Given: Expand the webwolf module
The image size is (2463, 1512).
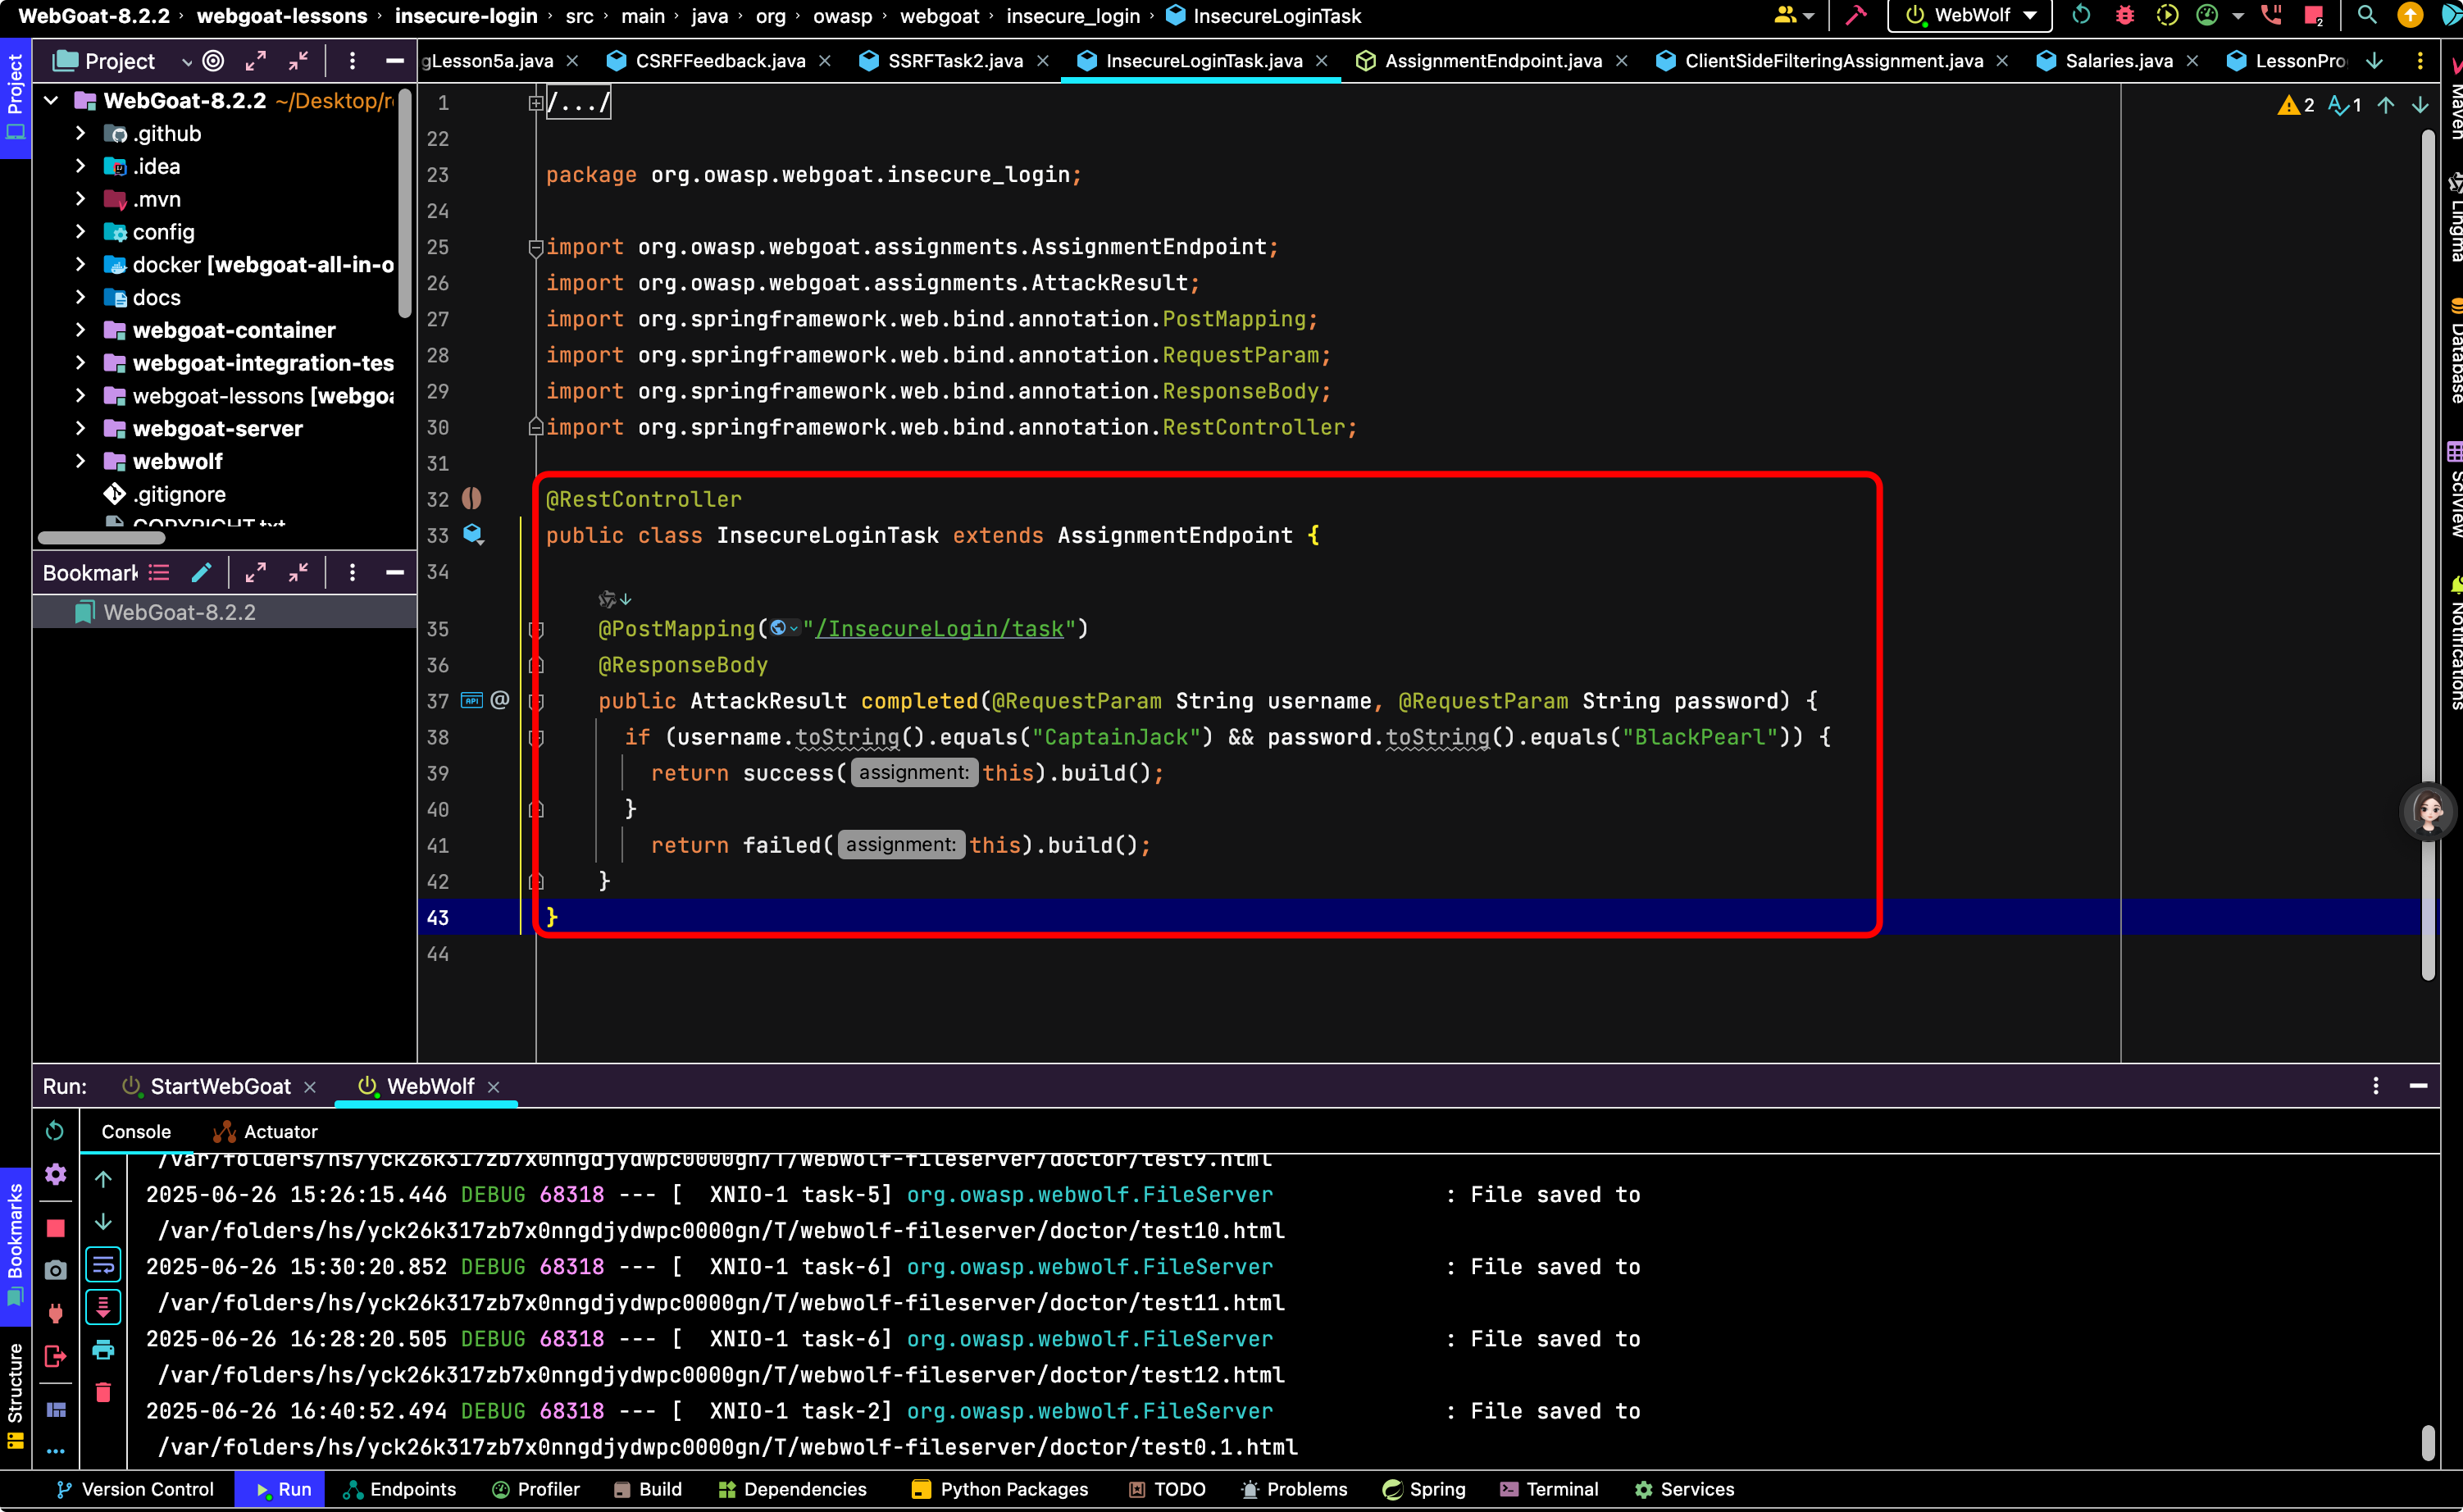Looking at the screenshot, I should (x=81, y=461).
